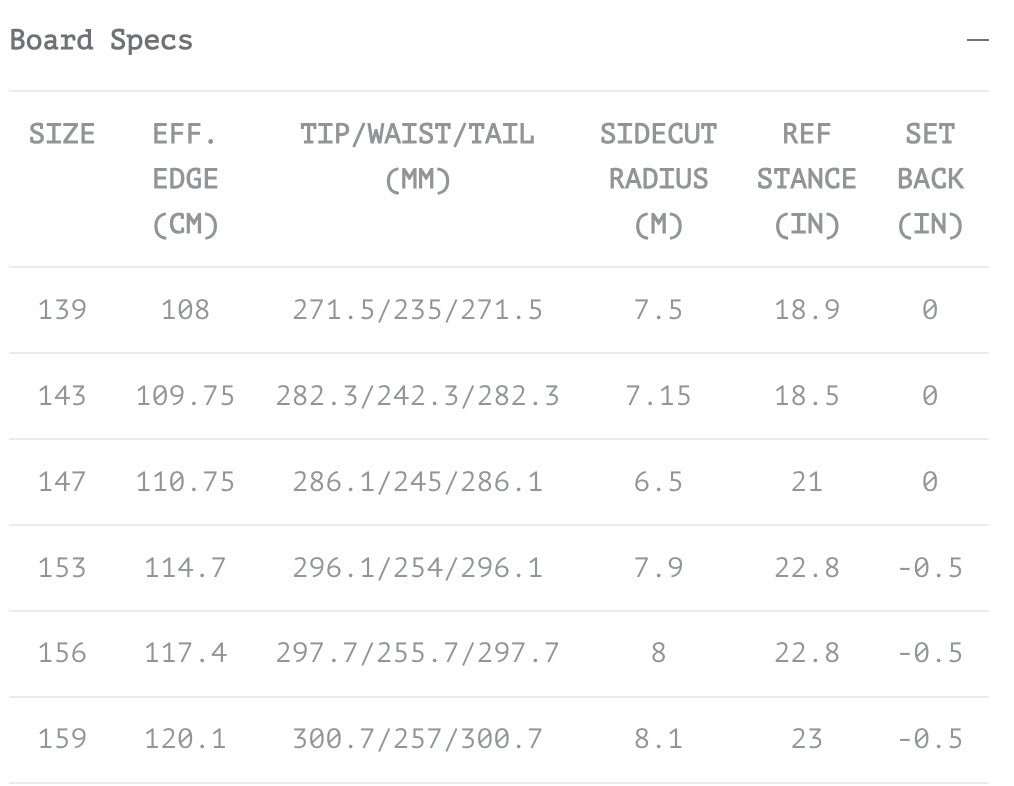Click the SET BACK (IN) header
Image resolution: width=1014 pixels, height=786 pixels.
930,179
